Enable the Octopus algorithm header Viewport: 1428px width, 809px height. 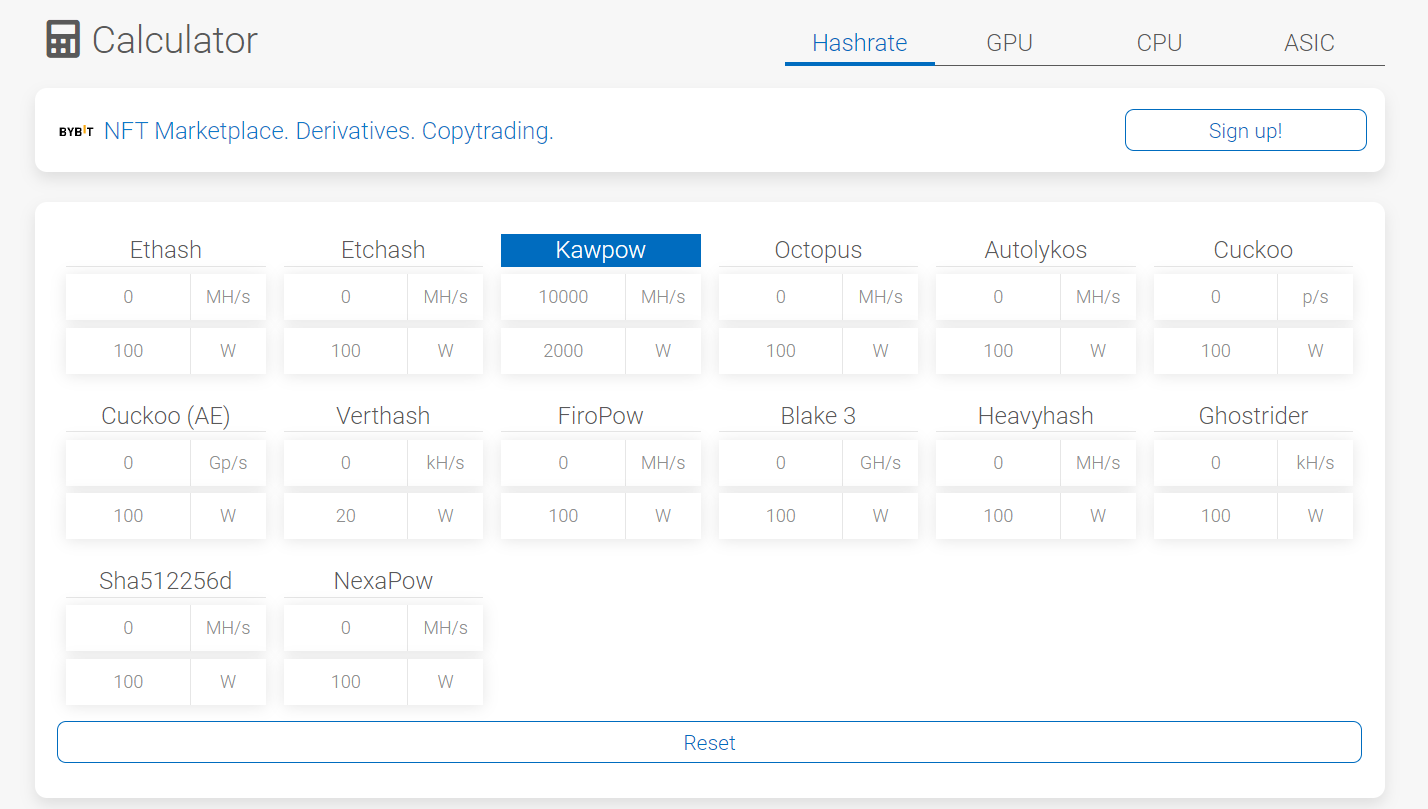(x=818, y=250)
